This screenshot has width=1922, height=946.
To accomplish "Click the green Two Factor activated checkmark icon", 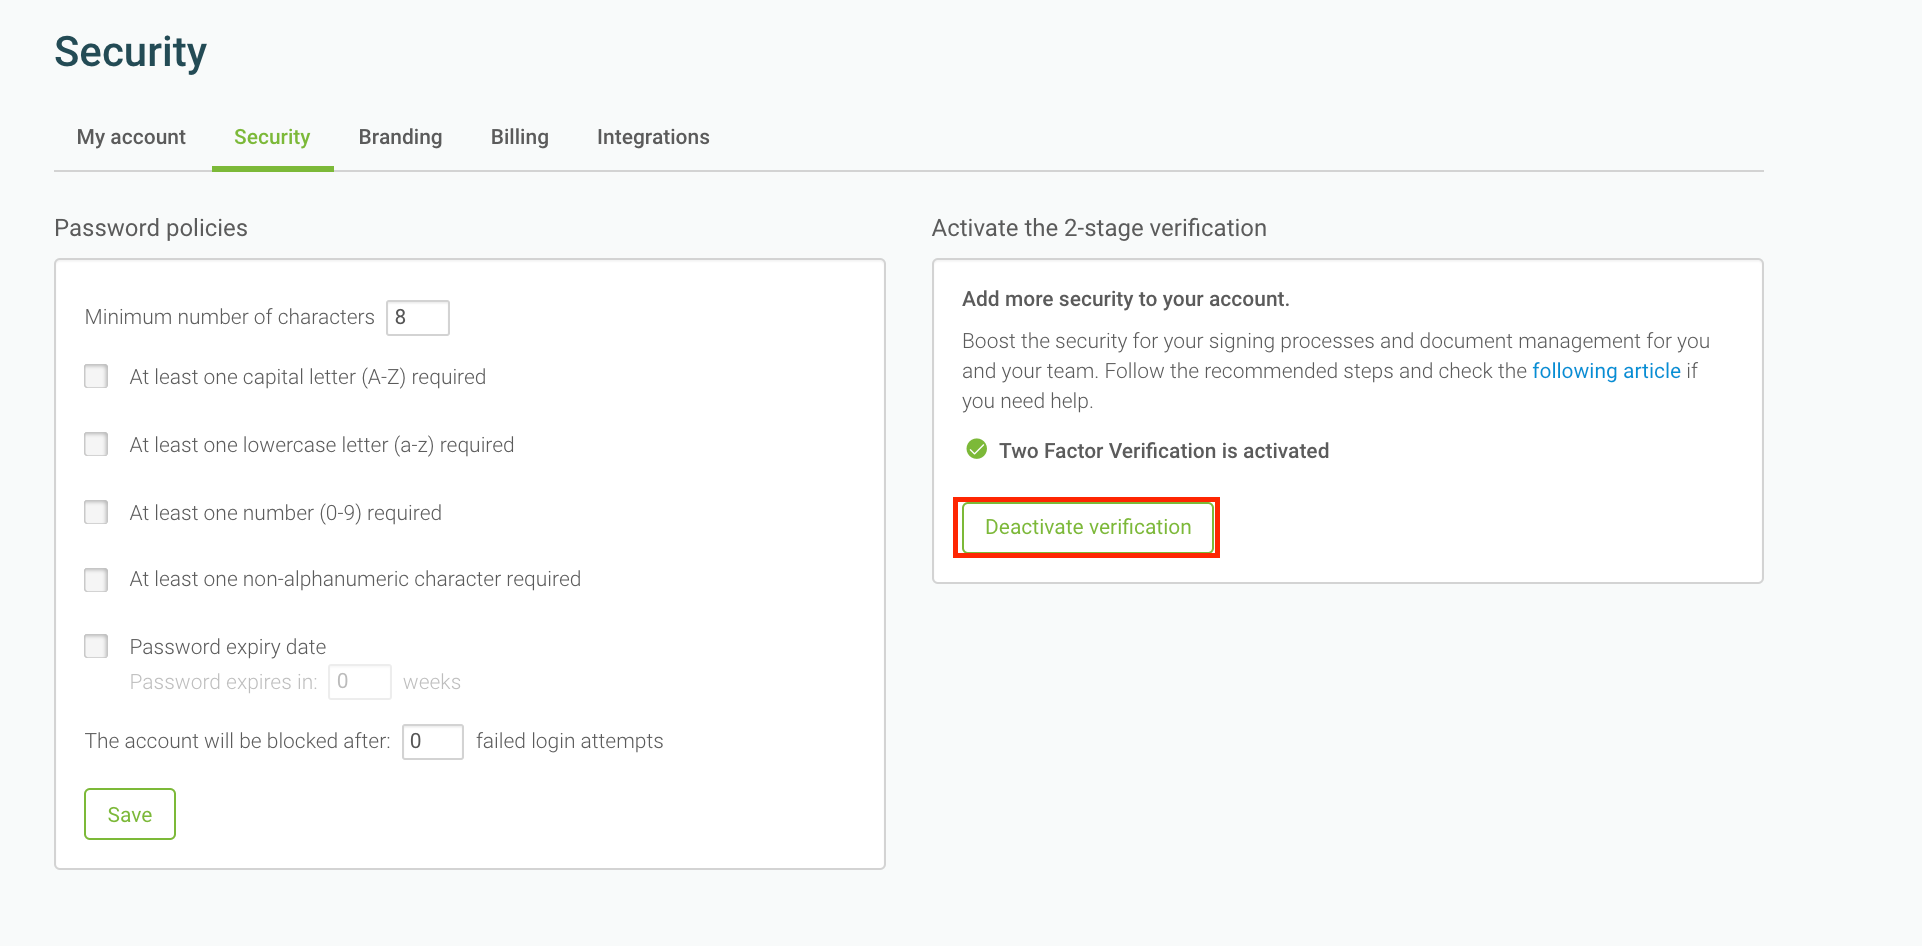I will click(976, 450).
